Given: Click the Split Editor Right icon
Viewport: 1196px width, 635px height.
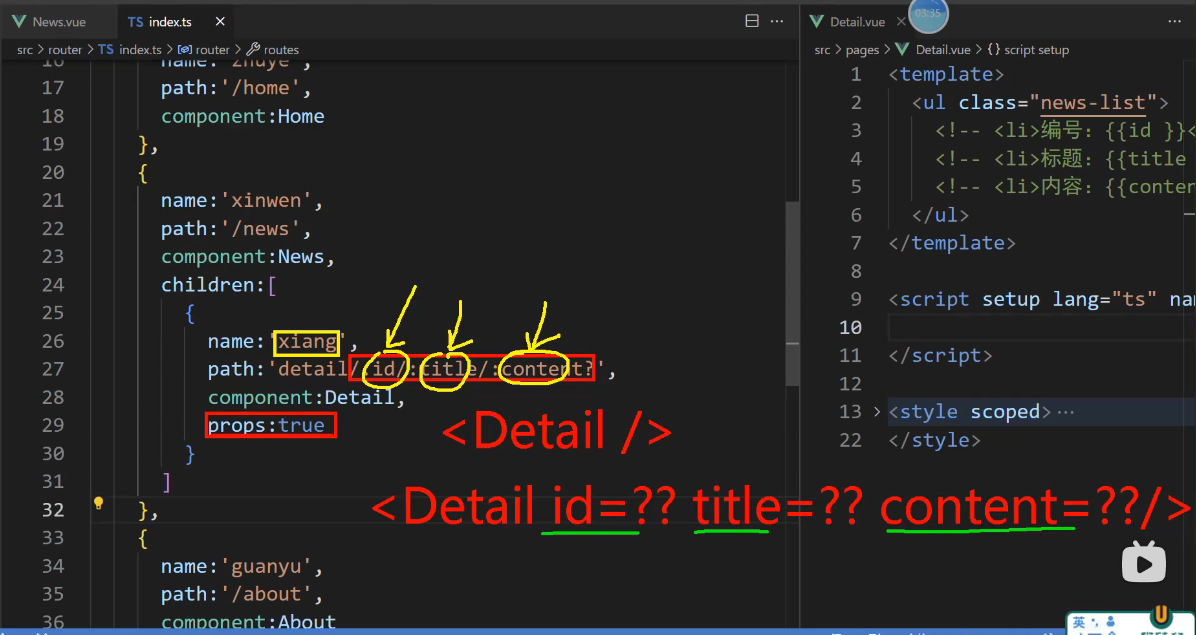Looking at the screenshot, I should pos(751,21).
